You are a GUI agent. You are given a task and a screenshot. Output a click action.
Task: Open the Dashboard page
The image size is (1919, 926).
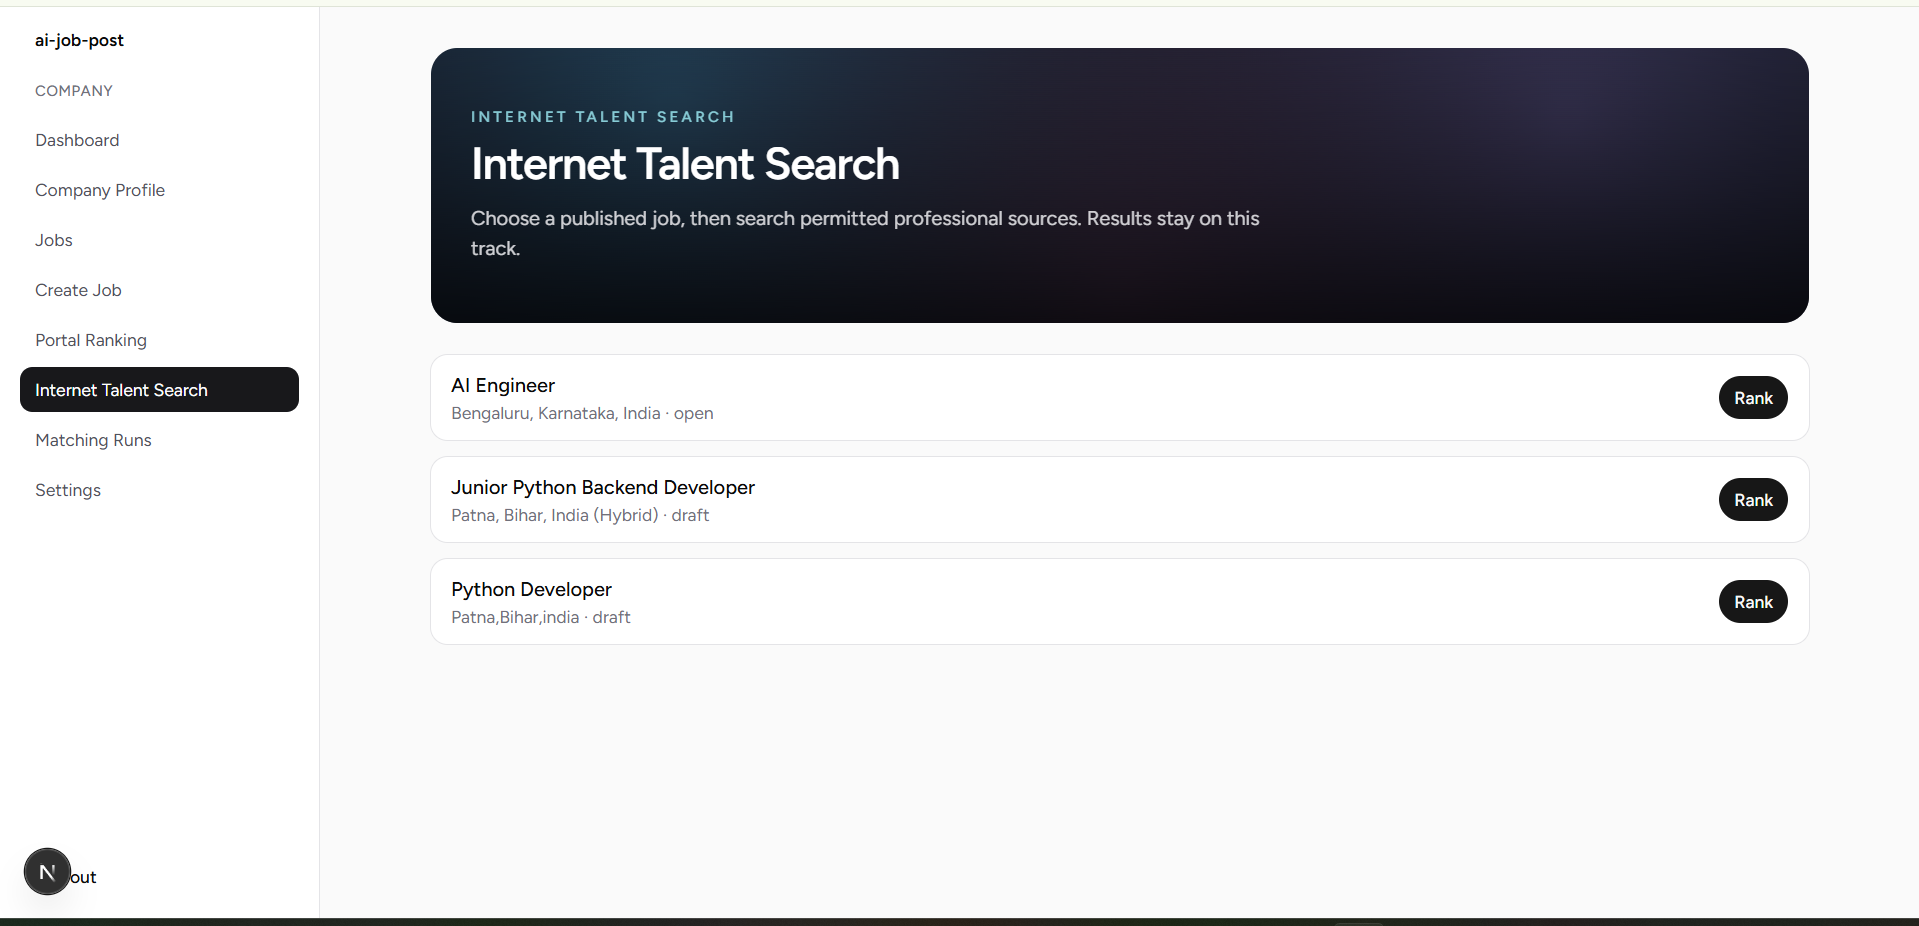click(77, 140)
